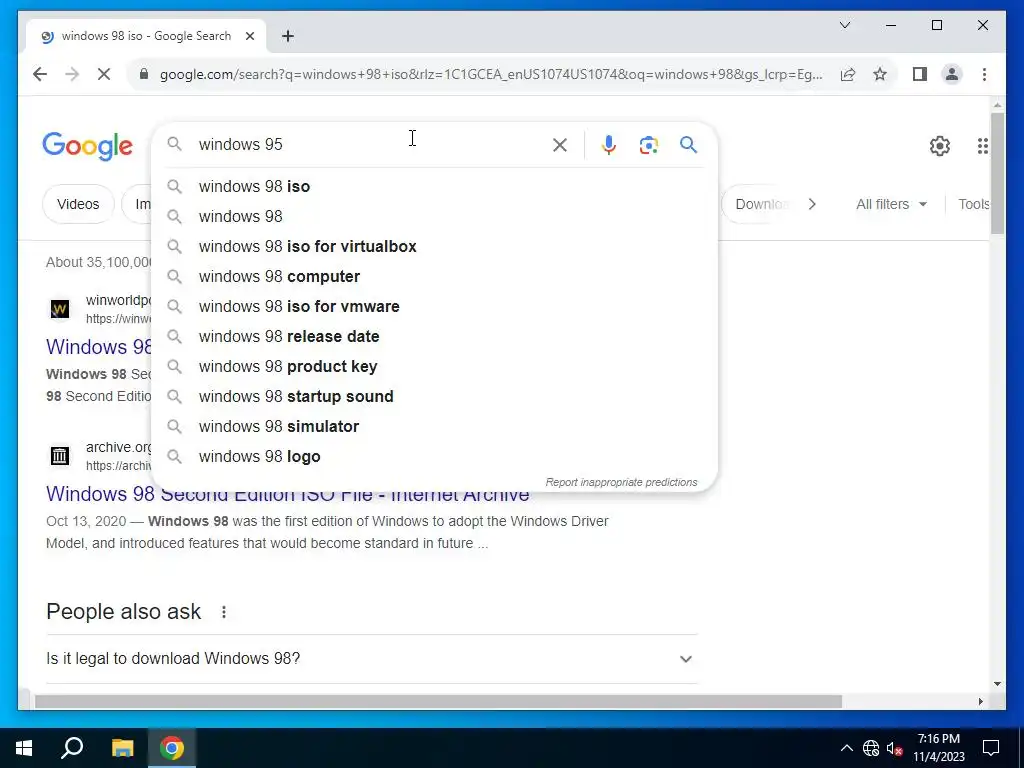Open the Windows Start menu
1024x768 pixels.
coord(24,748)
